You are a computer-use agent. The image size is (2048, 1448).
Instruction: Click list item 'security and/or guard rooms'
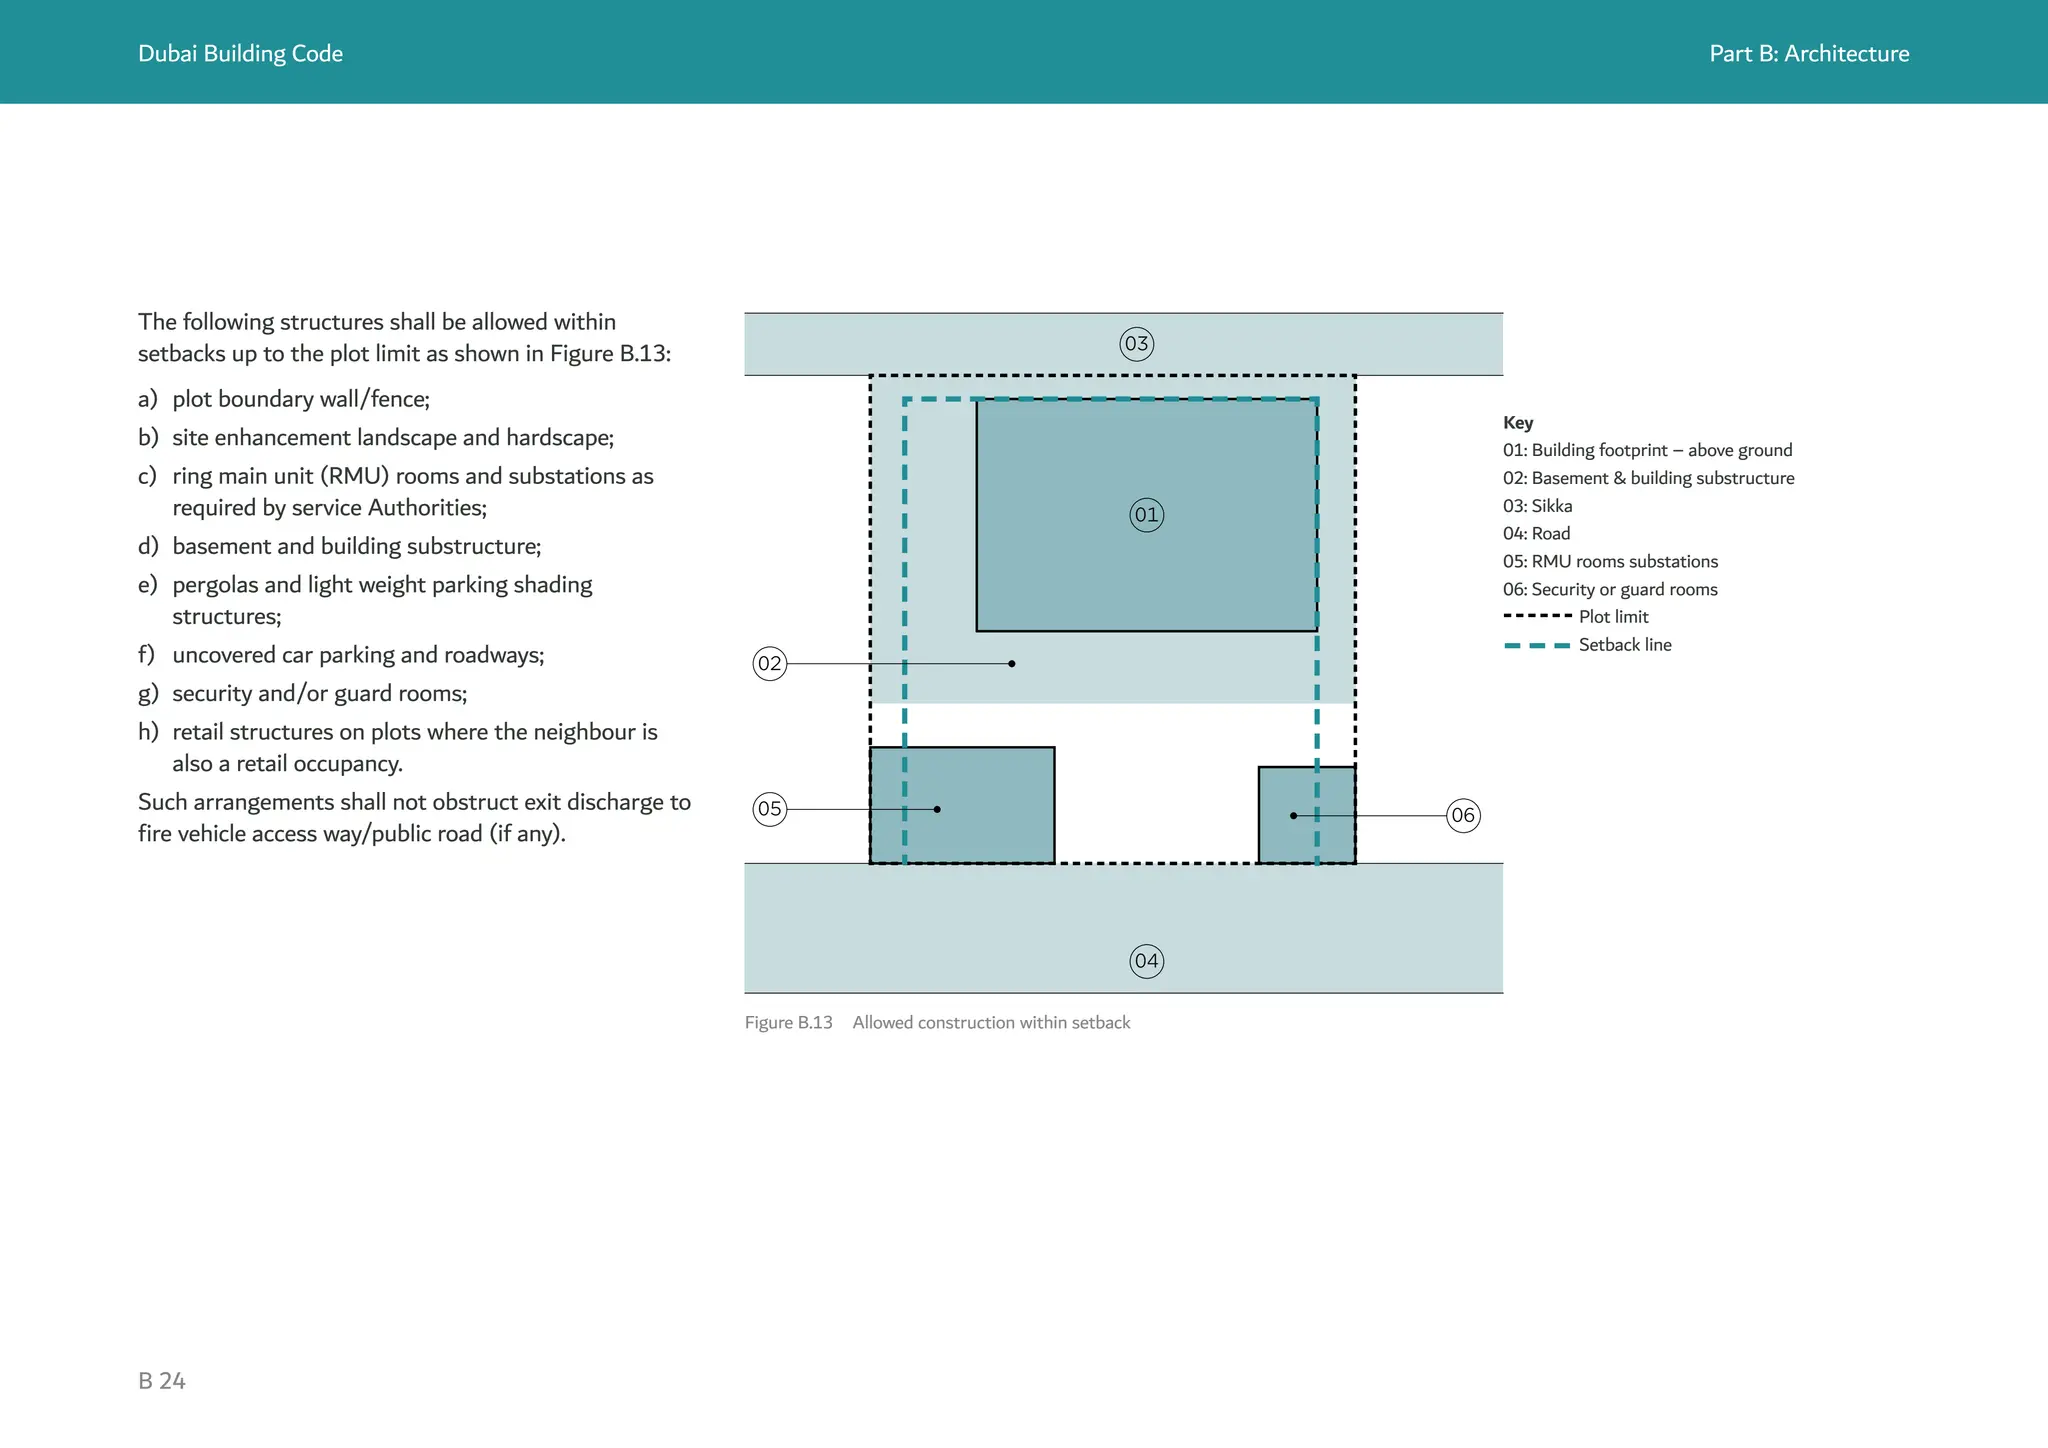319,694
